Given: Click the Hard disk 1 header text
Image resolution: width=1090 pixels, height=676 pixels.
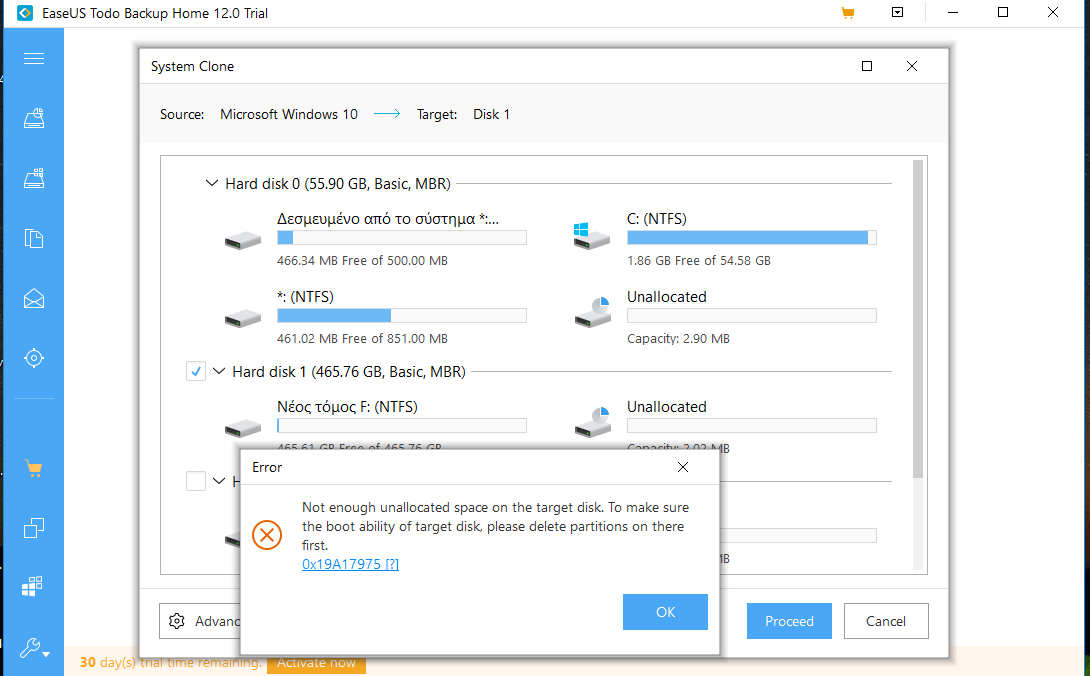Looking at the screenshot, I should pyautogui.click(x=349, y=371).
